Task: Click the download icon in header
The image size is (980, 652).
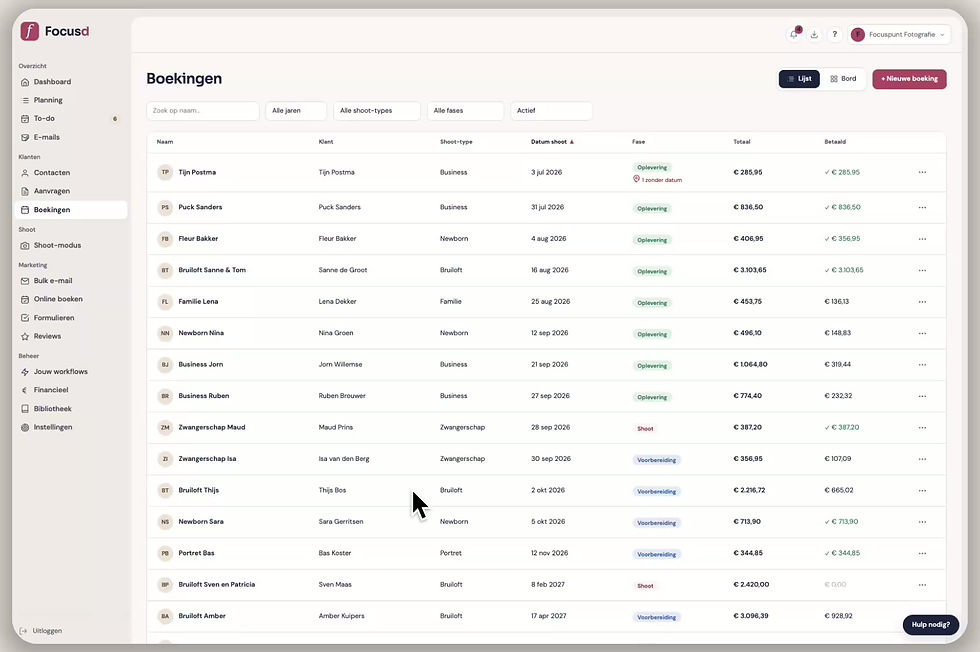Action: (814, 34)
